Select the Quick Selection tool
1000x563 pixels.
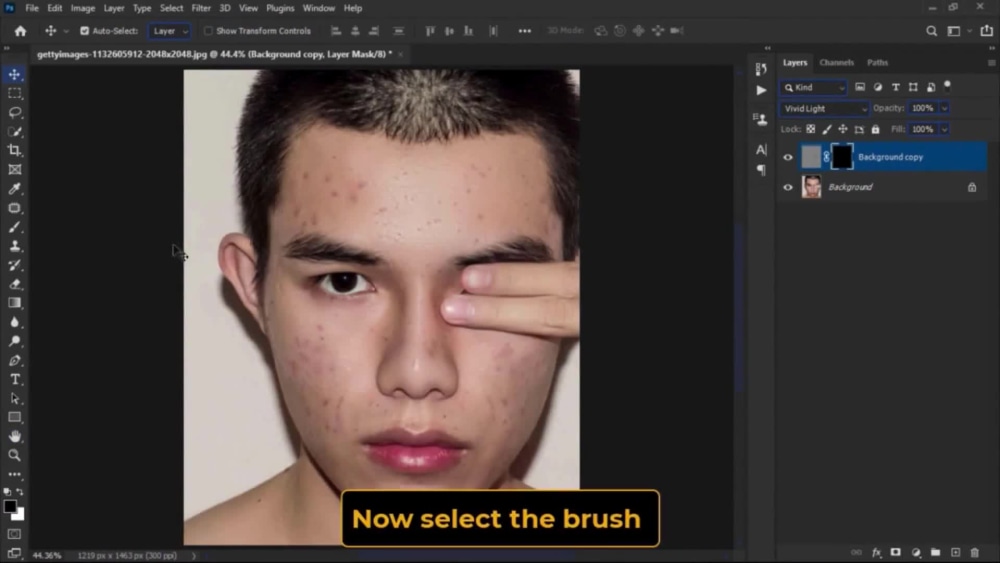(15, 131)
